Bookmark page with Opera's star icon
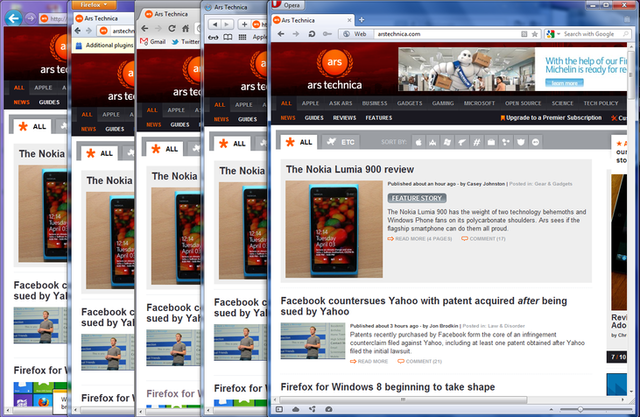Screen dimensions: 640x417 click(535, 34)
